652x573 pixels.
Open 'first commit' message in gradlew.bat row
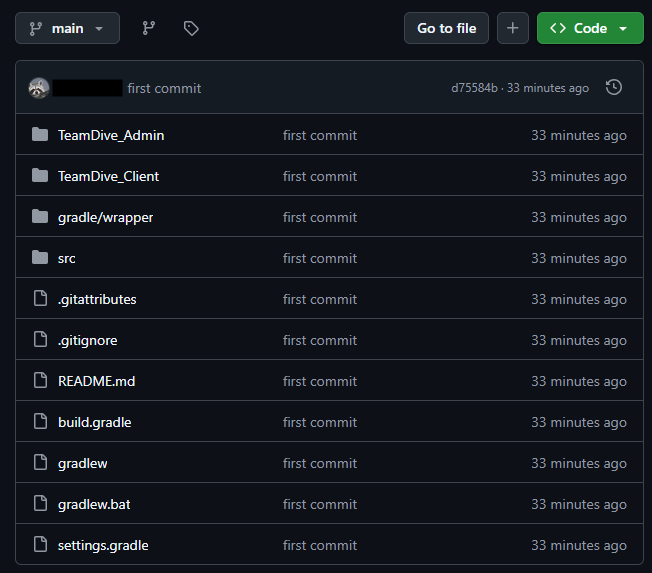pos(320,504)
